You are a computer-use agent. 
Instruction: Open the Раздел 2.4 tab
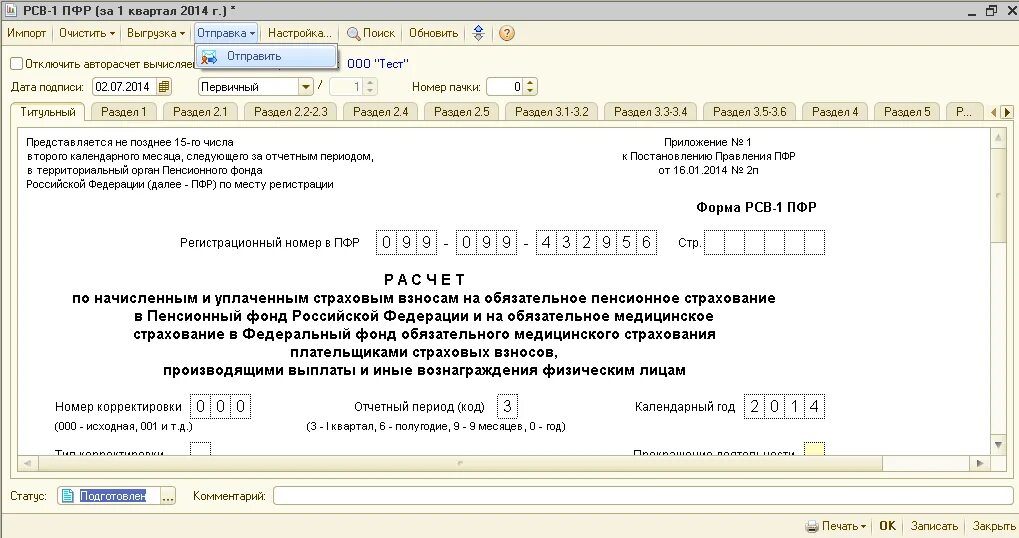pos(380,112)
